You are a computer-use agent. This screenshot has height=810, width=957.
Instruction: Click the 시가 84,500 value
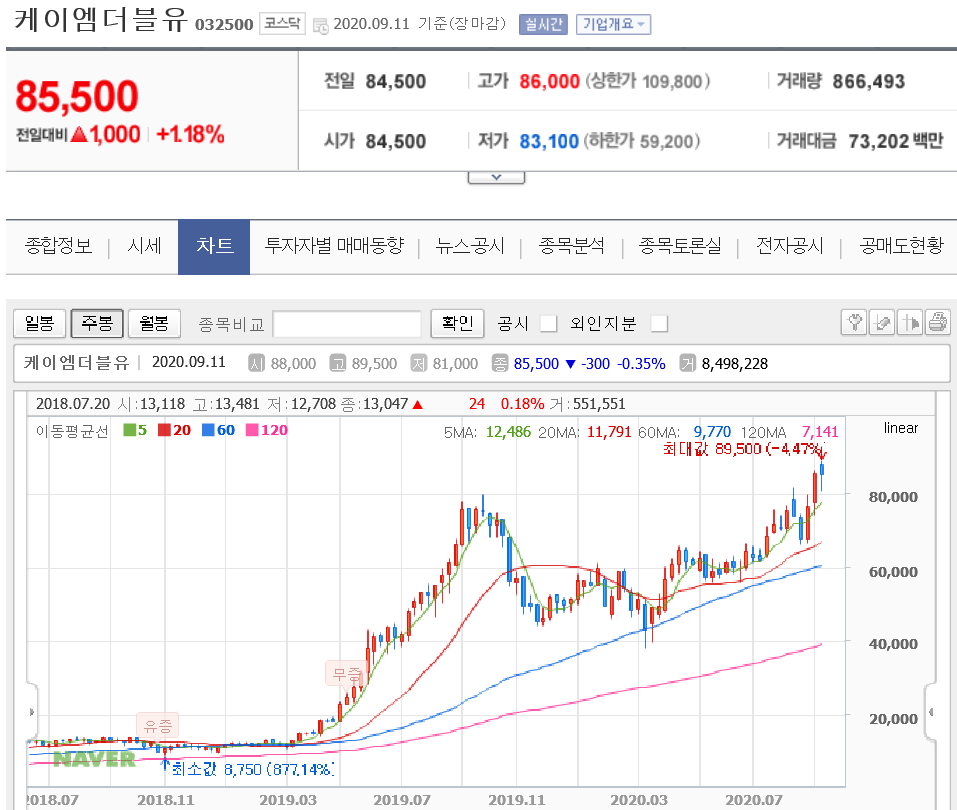click(395, 142)
